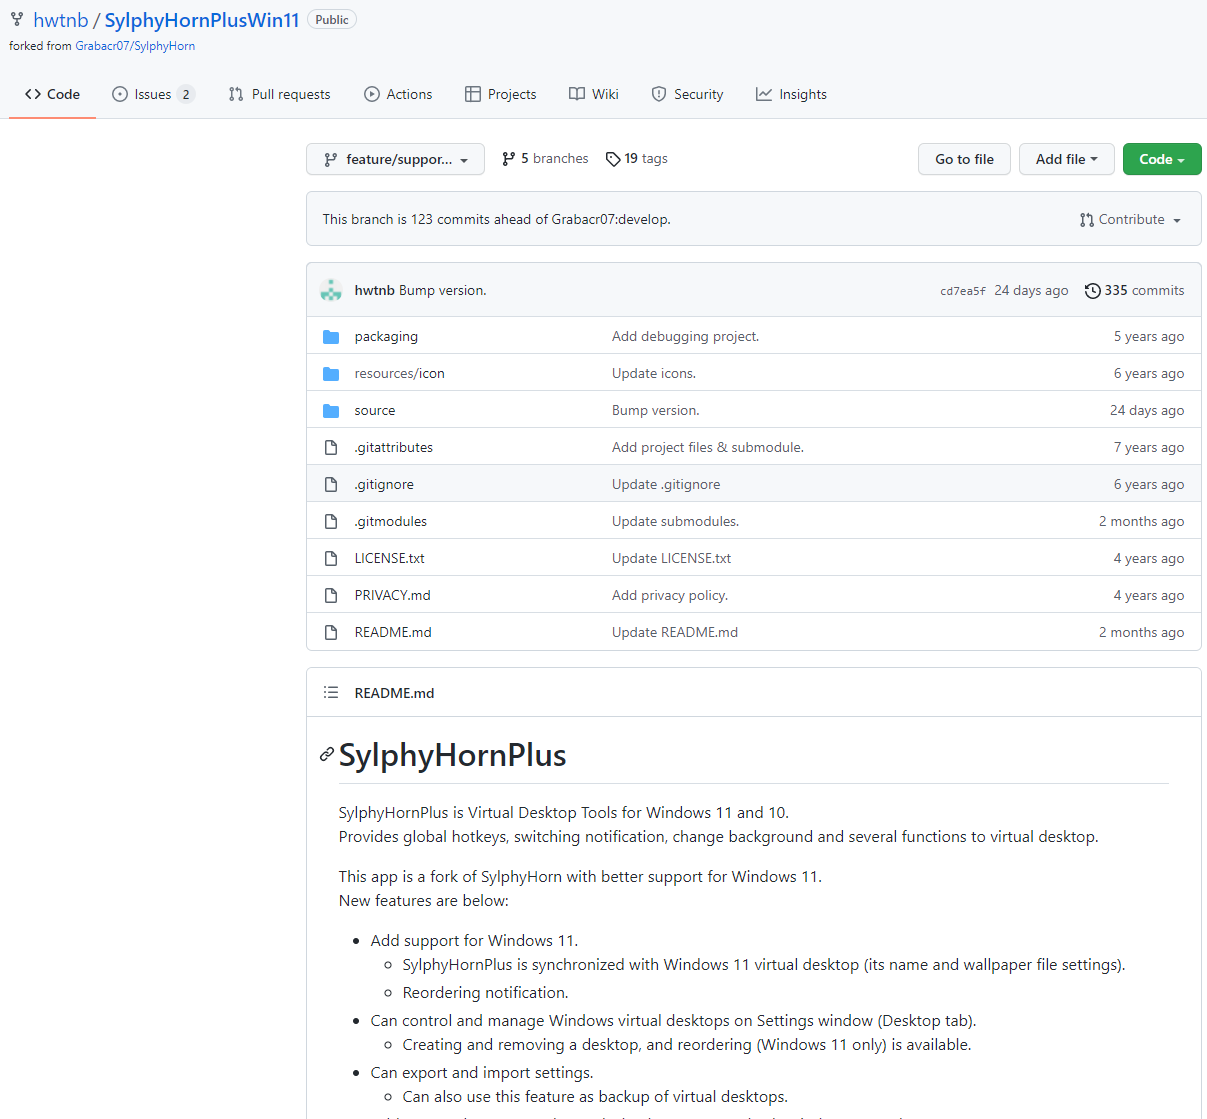Click the README.md header label above the readme
Viewport: 1207px width, 1119px height.
(394, 693)
